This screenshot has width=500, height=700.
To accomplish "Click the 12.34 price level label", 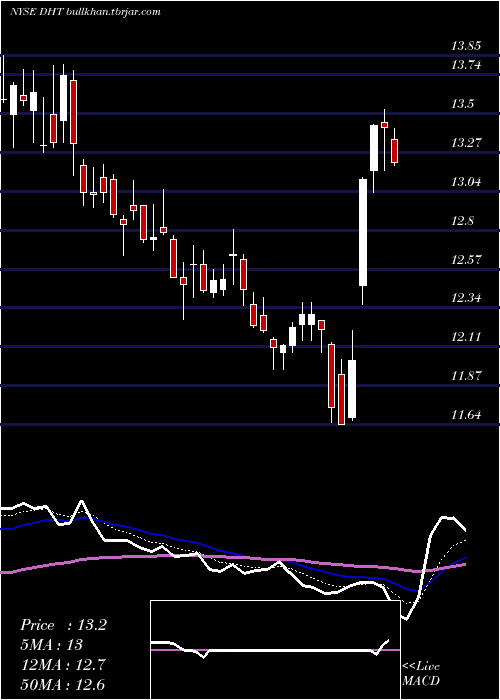I will click(465, 298).
